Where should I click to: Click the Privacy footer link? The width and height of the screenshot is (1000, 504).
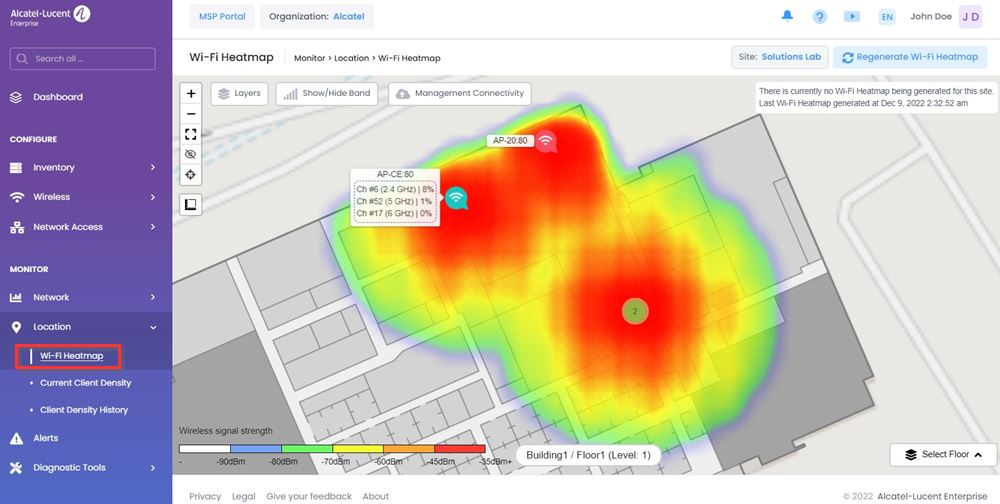[x=205, y=496]
